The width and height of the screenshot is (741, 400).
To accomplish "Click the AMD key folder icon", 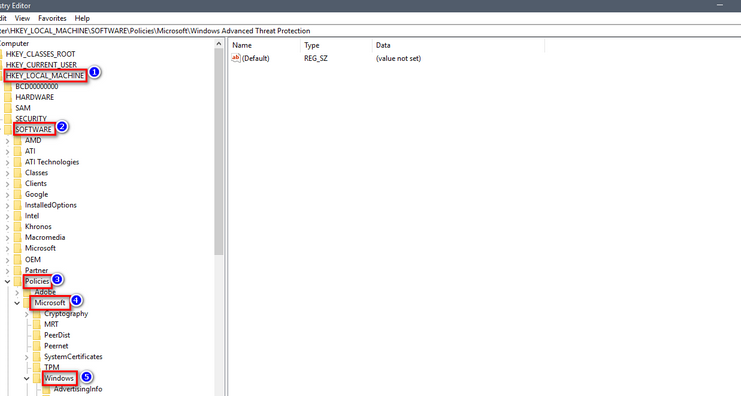I will [x=17, y=140].
